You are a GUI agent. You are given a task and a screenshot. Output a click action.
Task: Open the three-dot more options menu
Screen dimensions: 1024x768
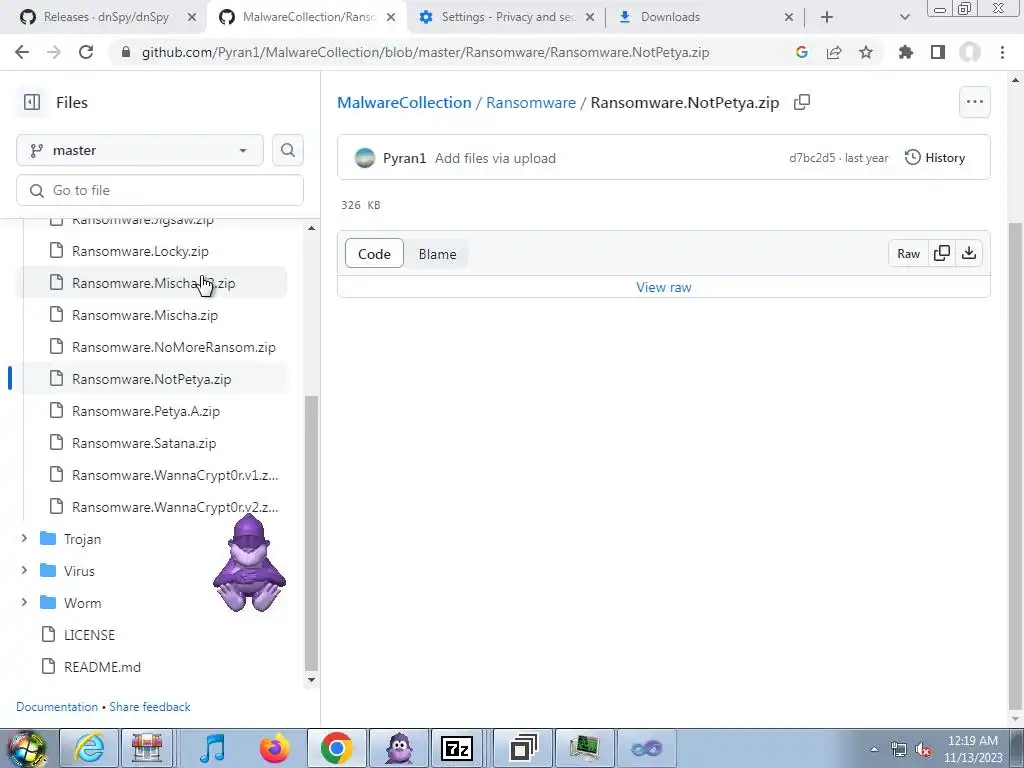pyautogui.click(x=974, y=102)
